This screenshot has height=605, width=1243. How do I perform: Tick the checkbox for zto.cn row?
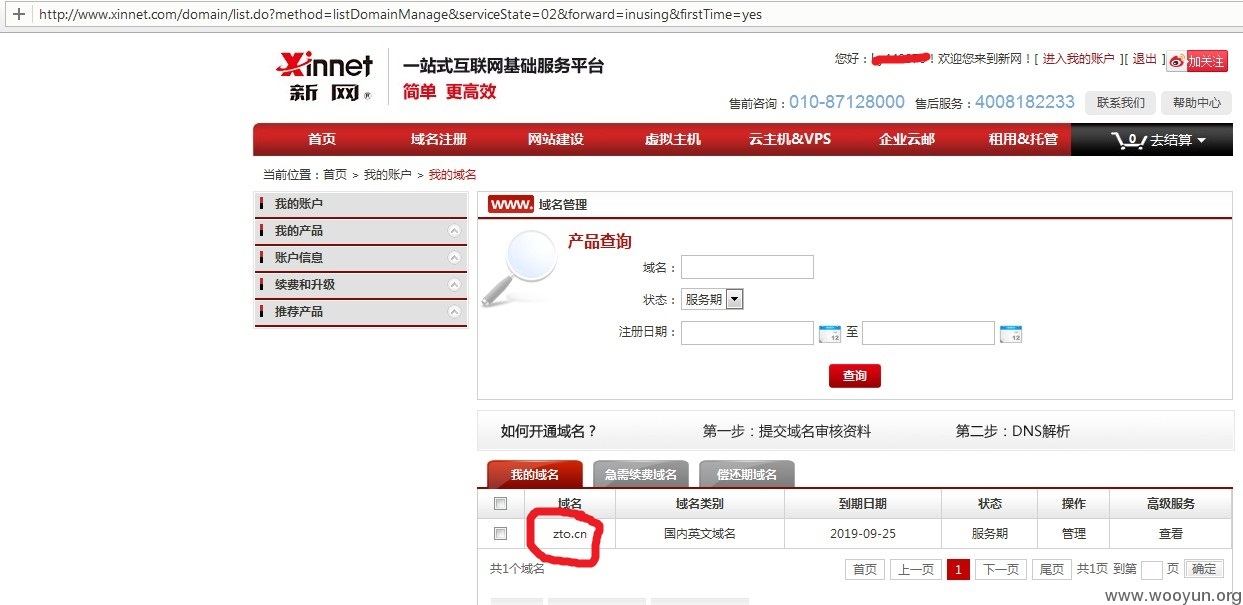point(500,534)
